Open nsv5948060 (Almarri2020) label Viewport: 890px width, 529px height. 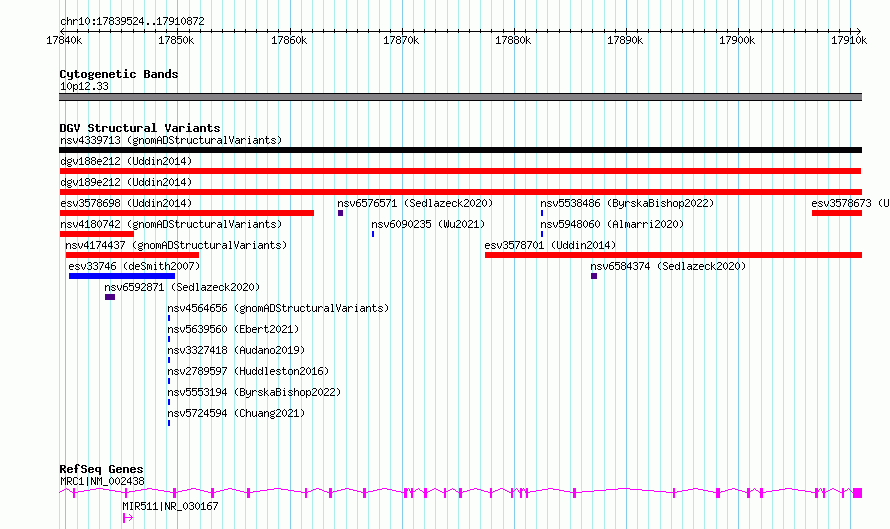tap(612, 224)
